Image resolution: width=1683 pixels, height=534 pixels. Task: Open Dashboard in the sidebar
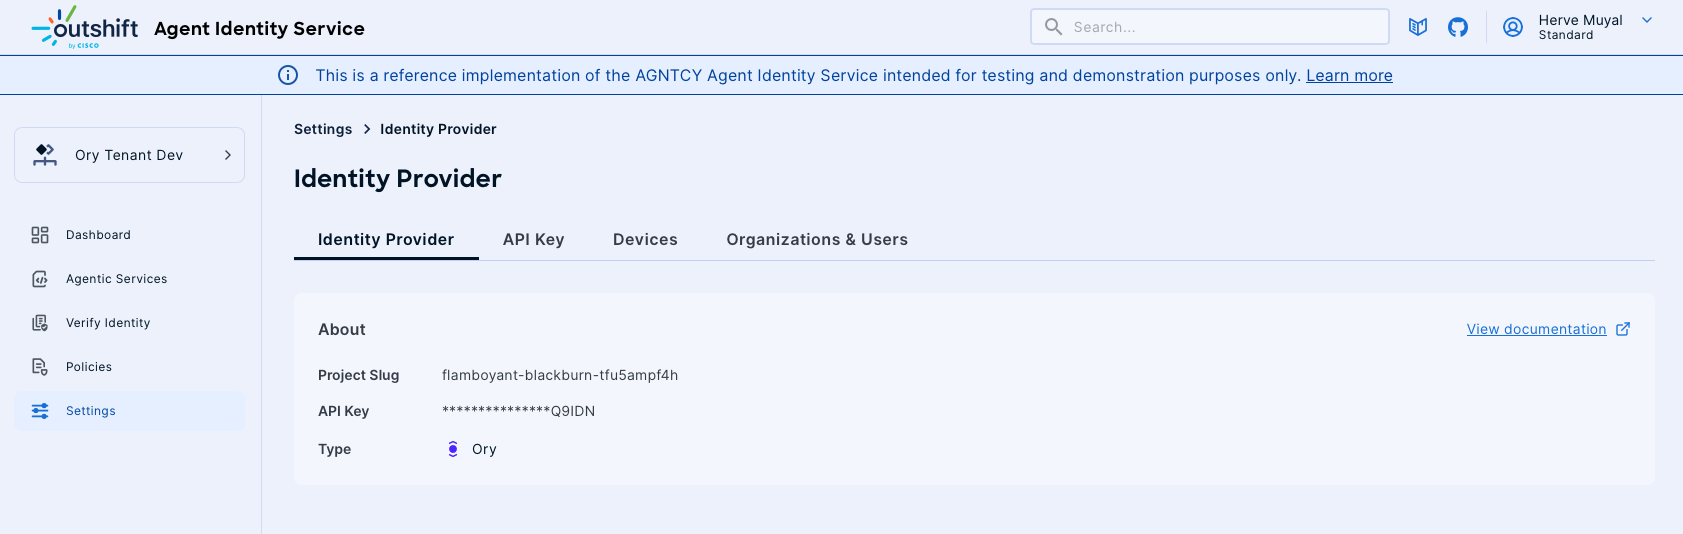coord(129,235)
